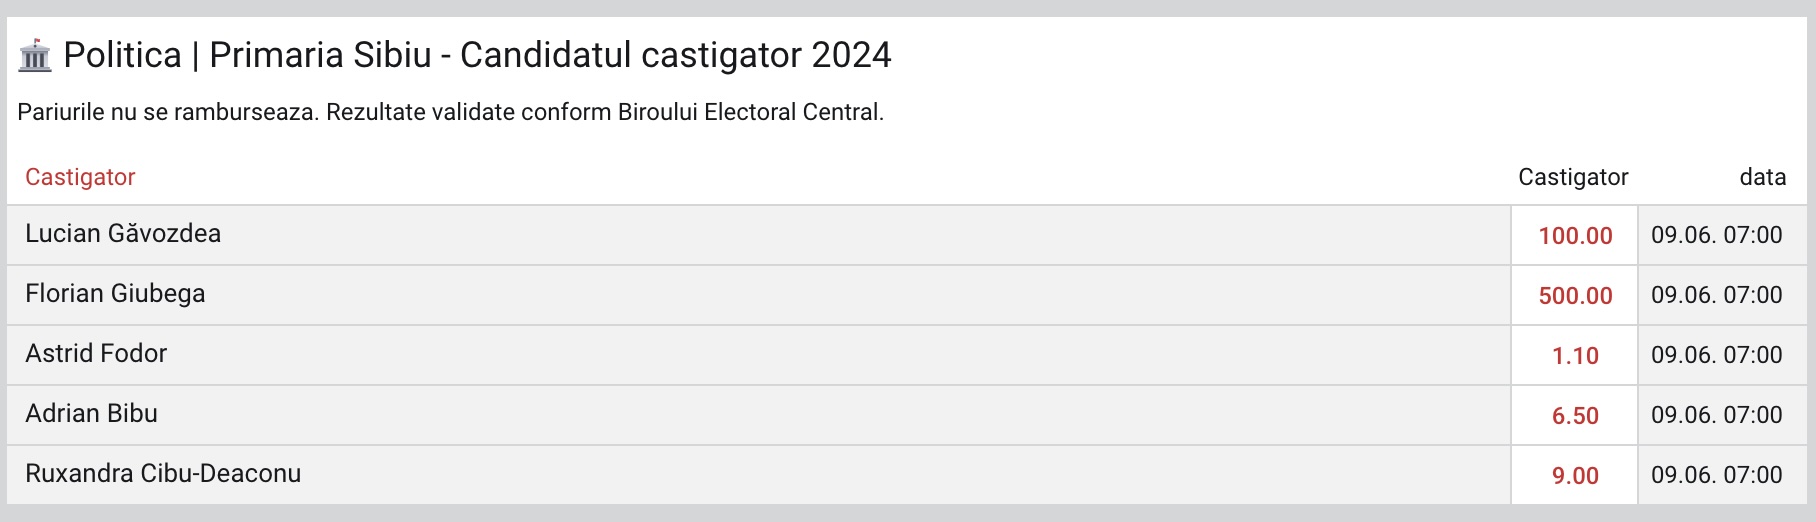The width and height of the screenshot is (1816, 522).
Task: Click the Adrian Bibu candidate name
Action: [91, 414]
